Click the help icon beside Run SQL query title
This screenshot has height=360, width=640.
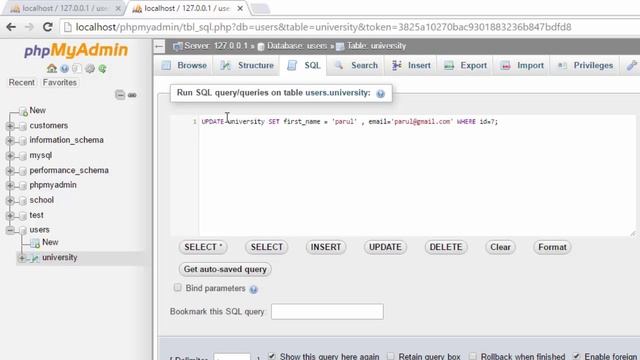(380, 93)
